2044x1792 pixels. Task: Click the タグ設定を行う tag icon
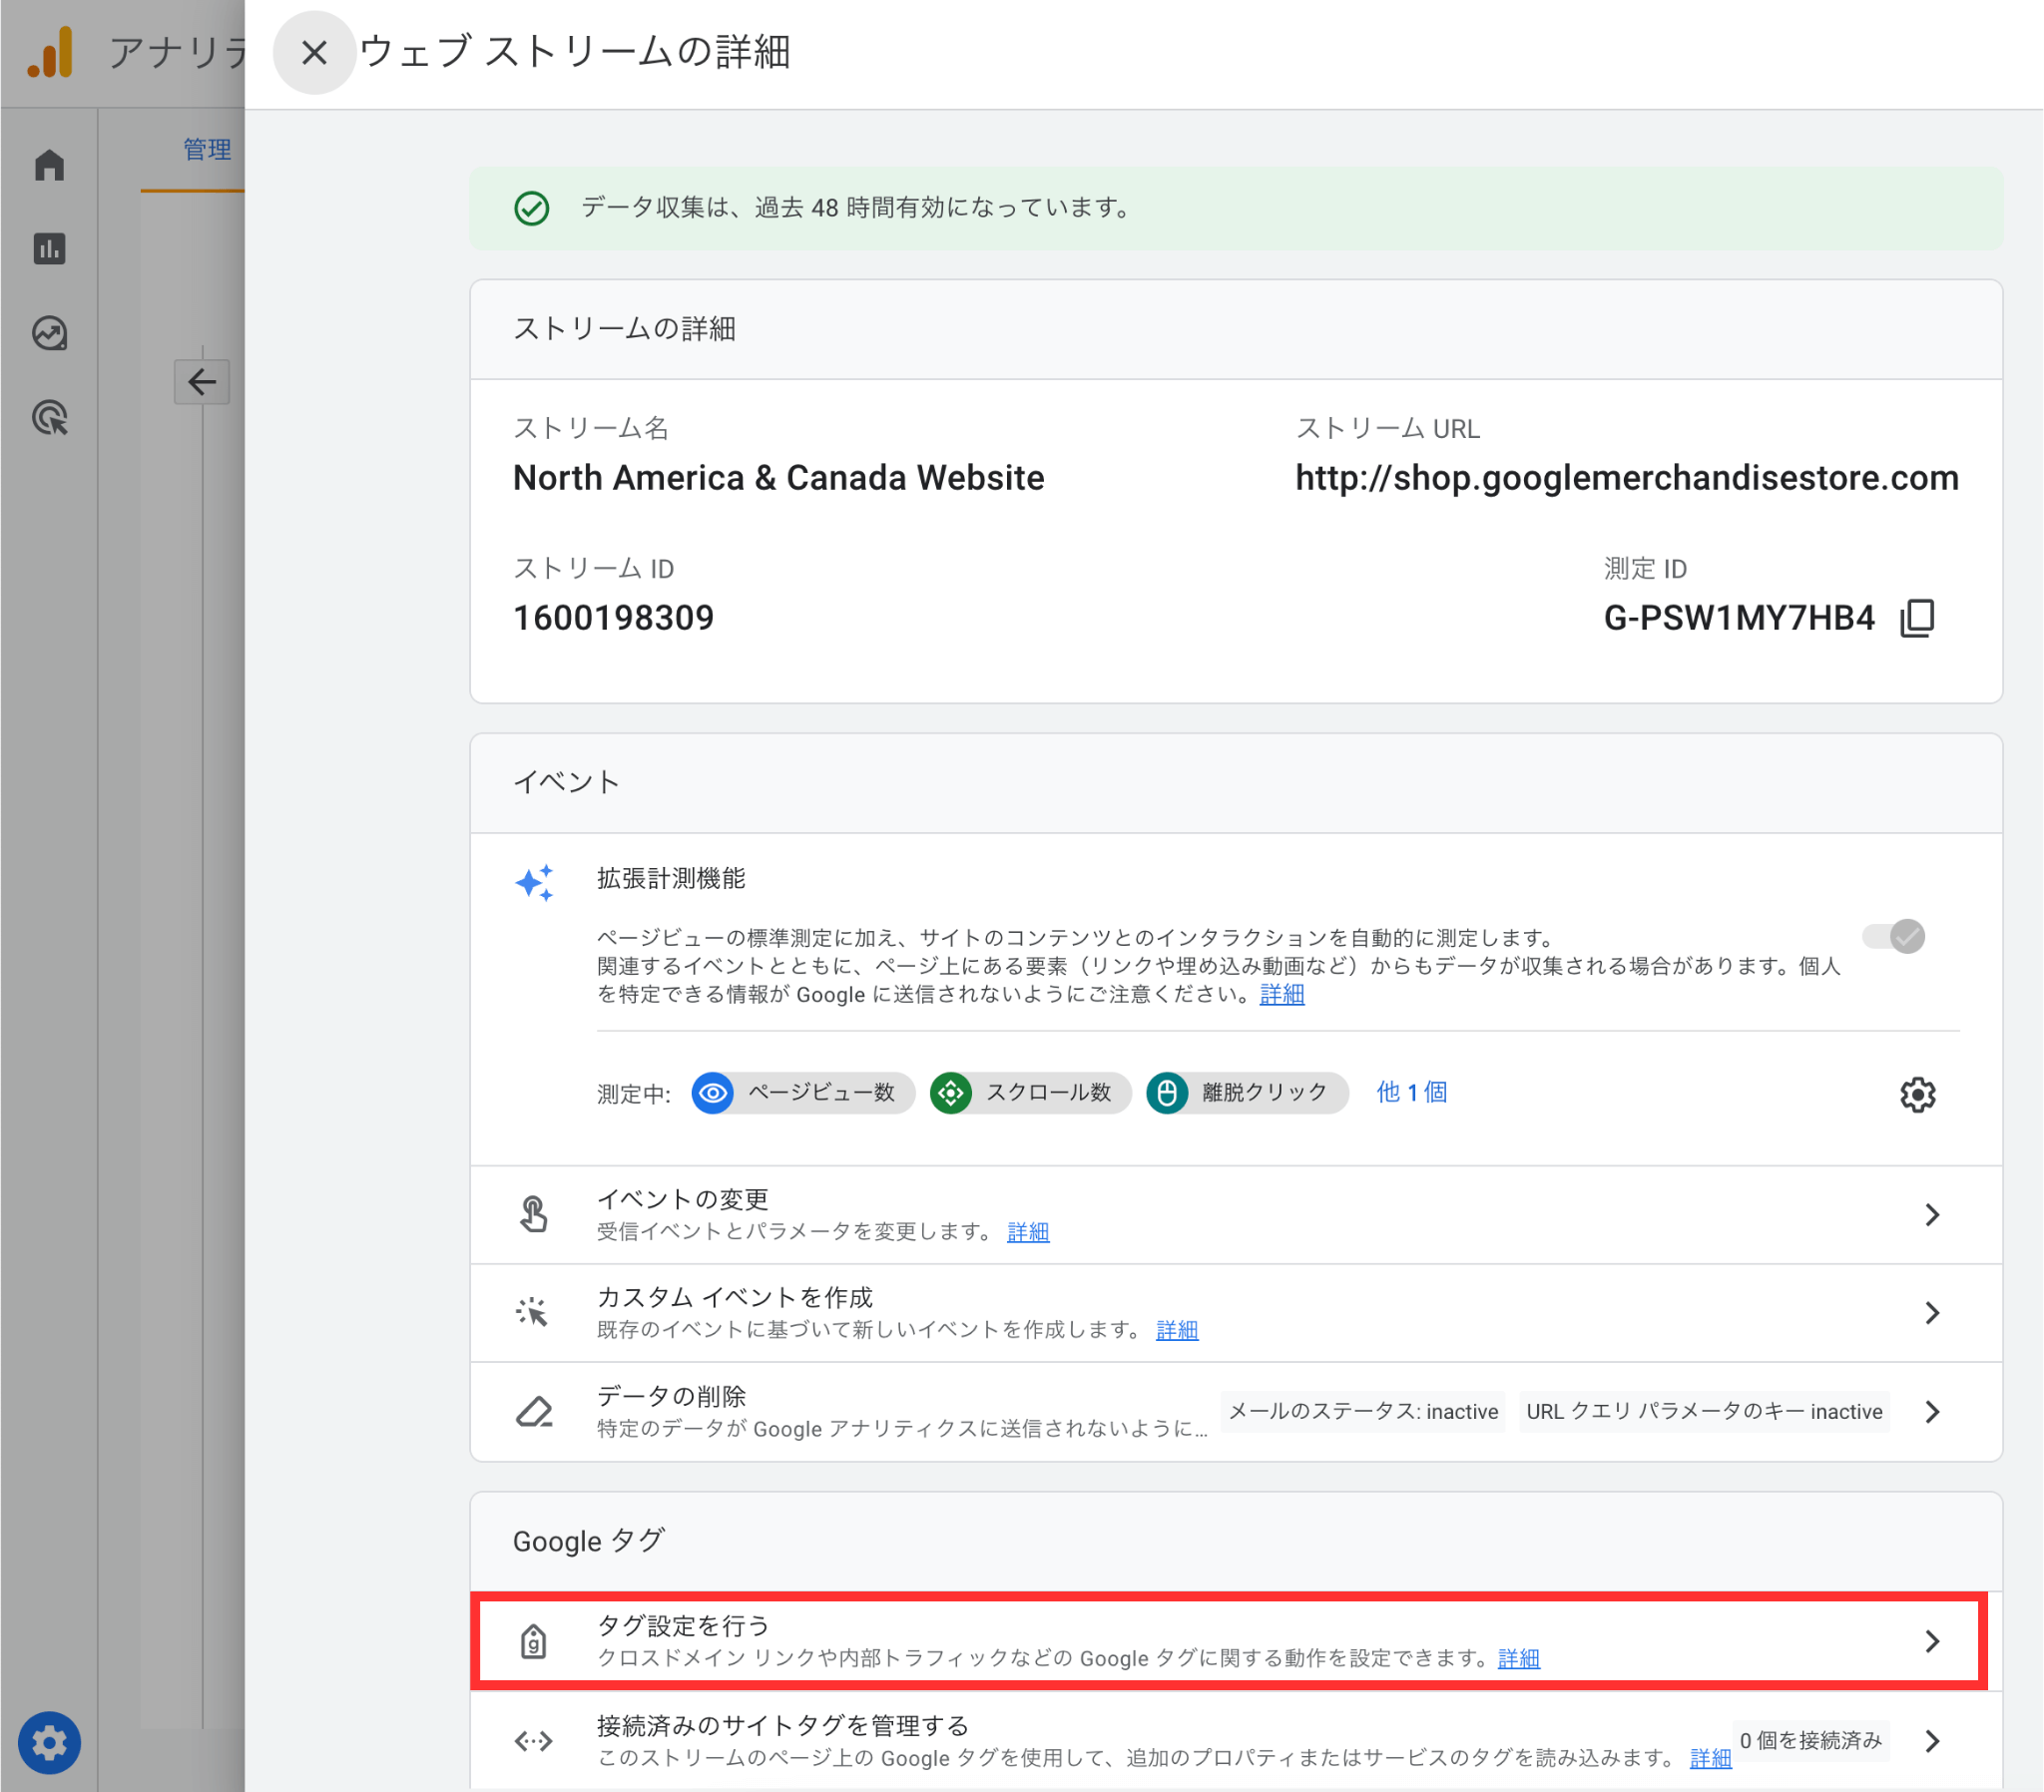pos(534,1641)
